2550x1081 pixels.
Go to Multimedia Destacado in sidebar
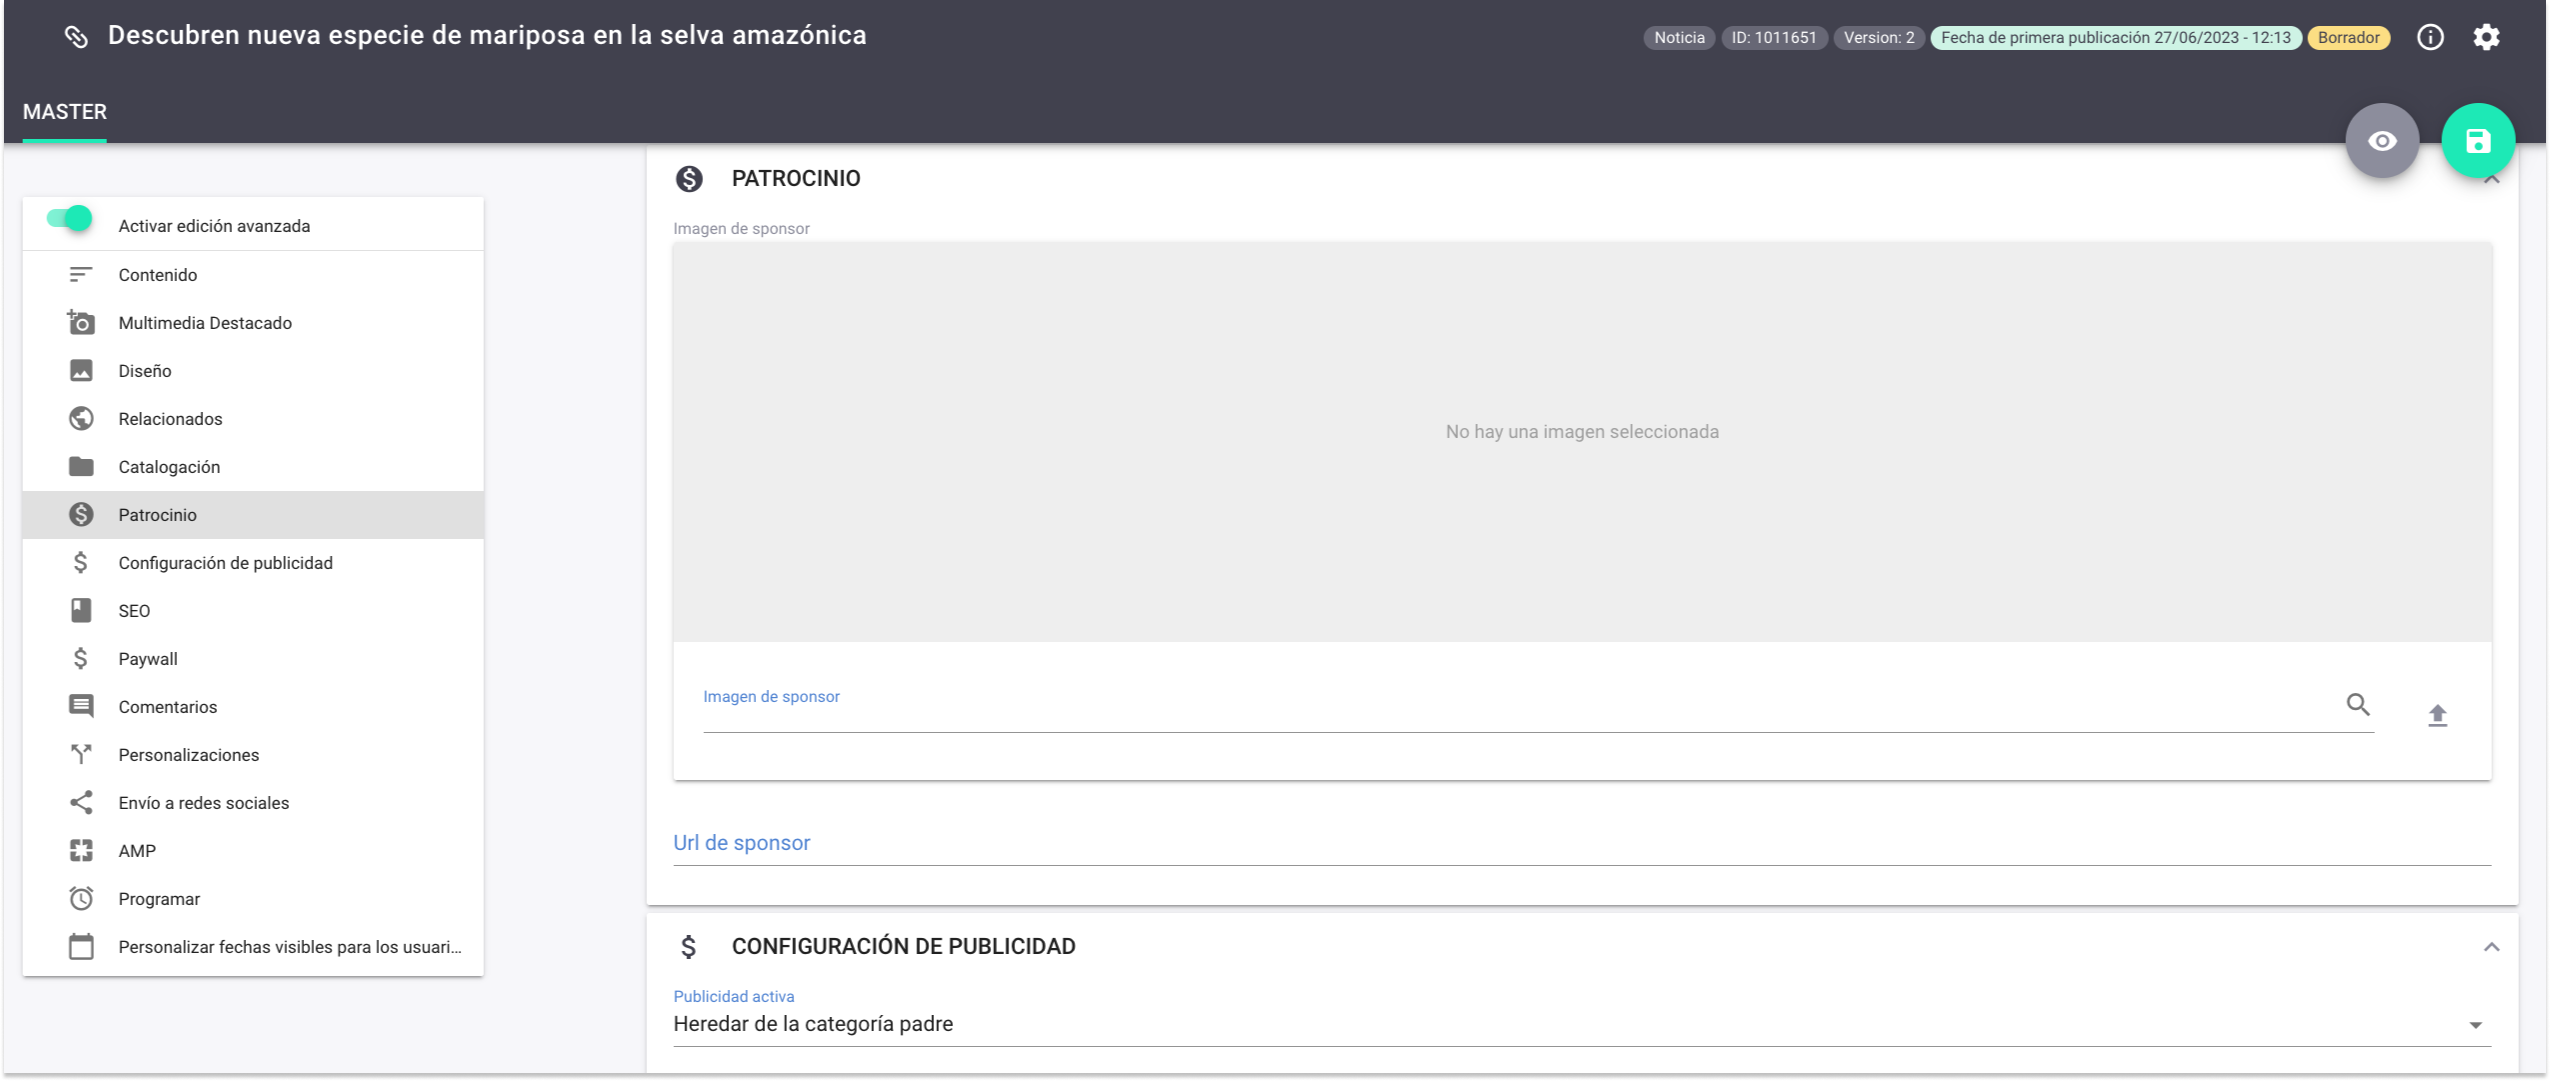pos(253,322)
